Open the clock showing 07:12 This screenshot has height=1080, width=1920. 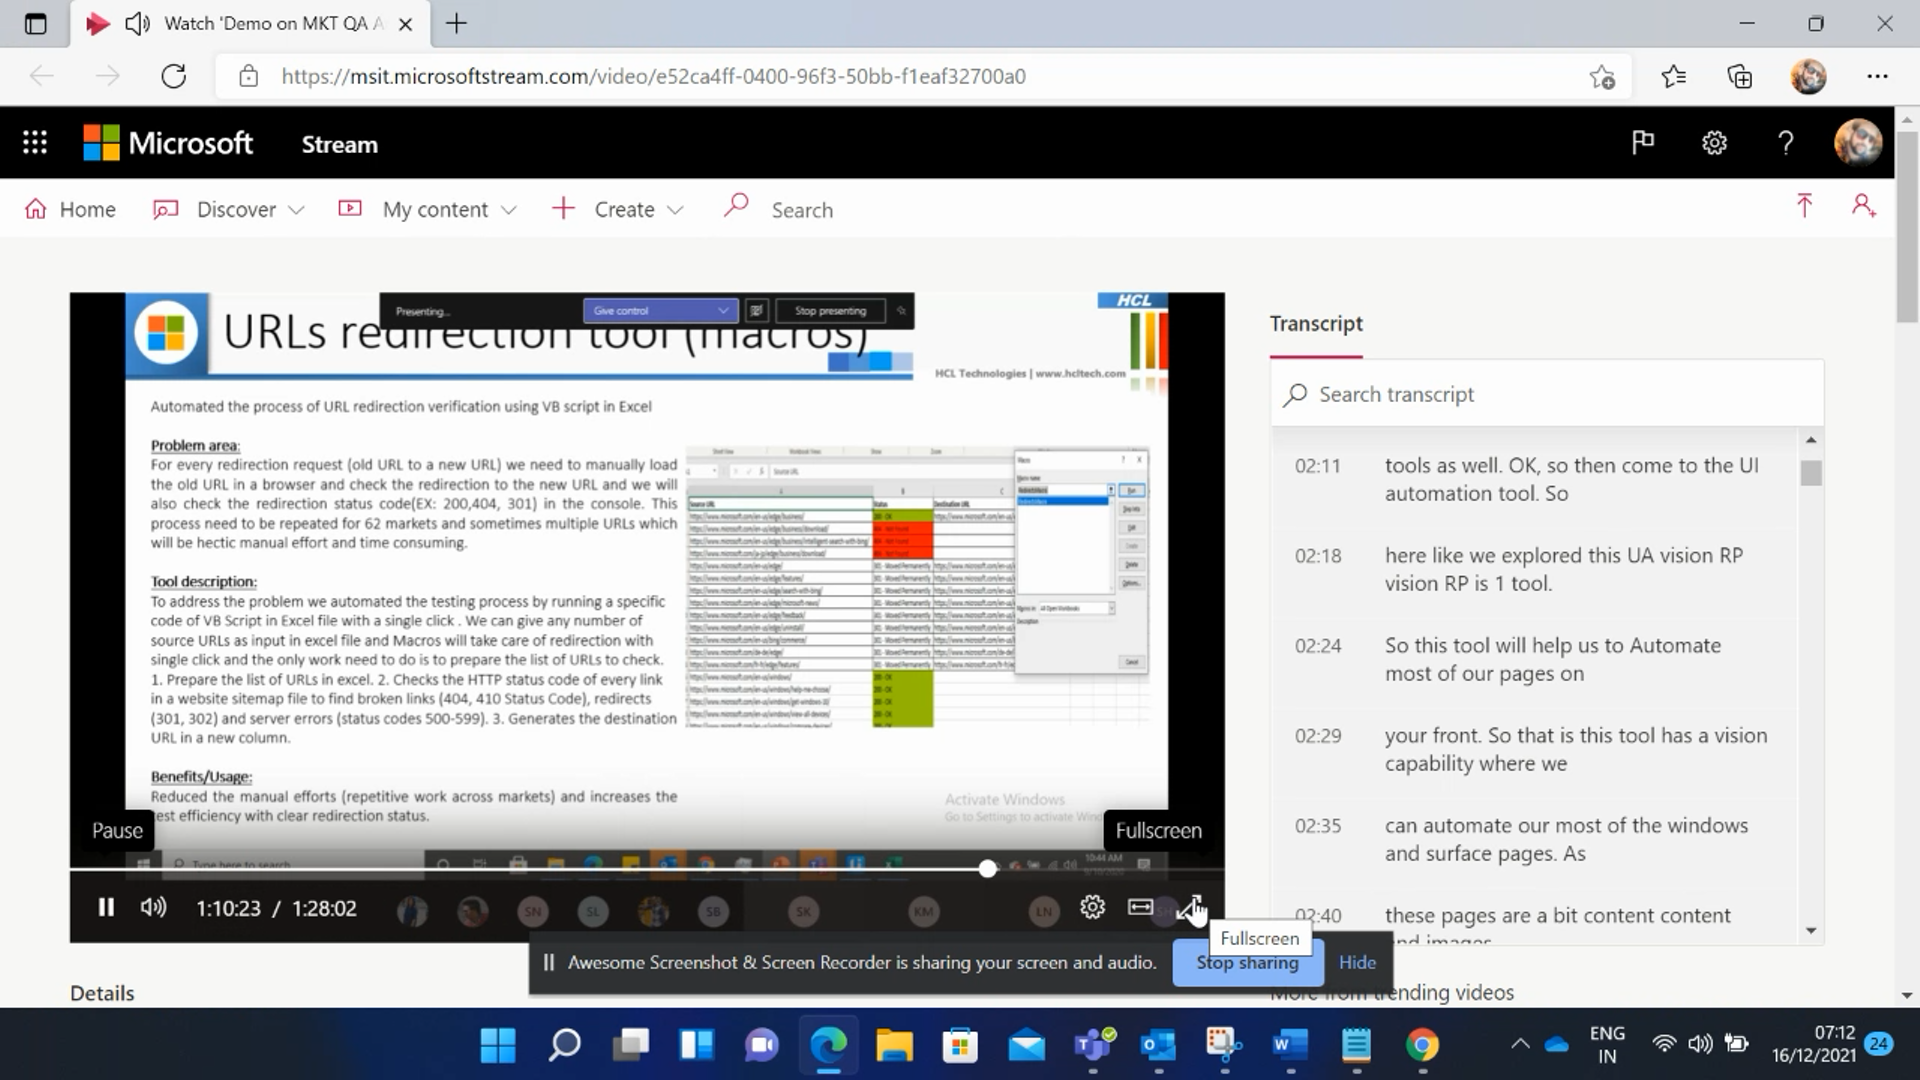coord(1813,1044)
